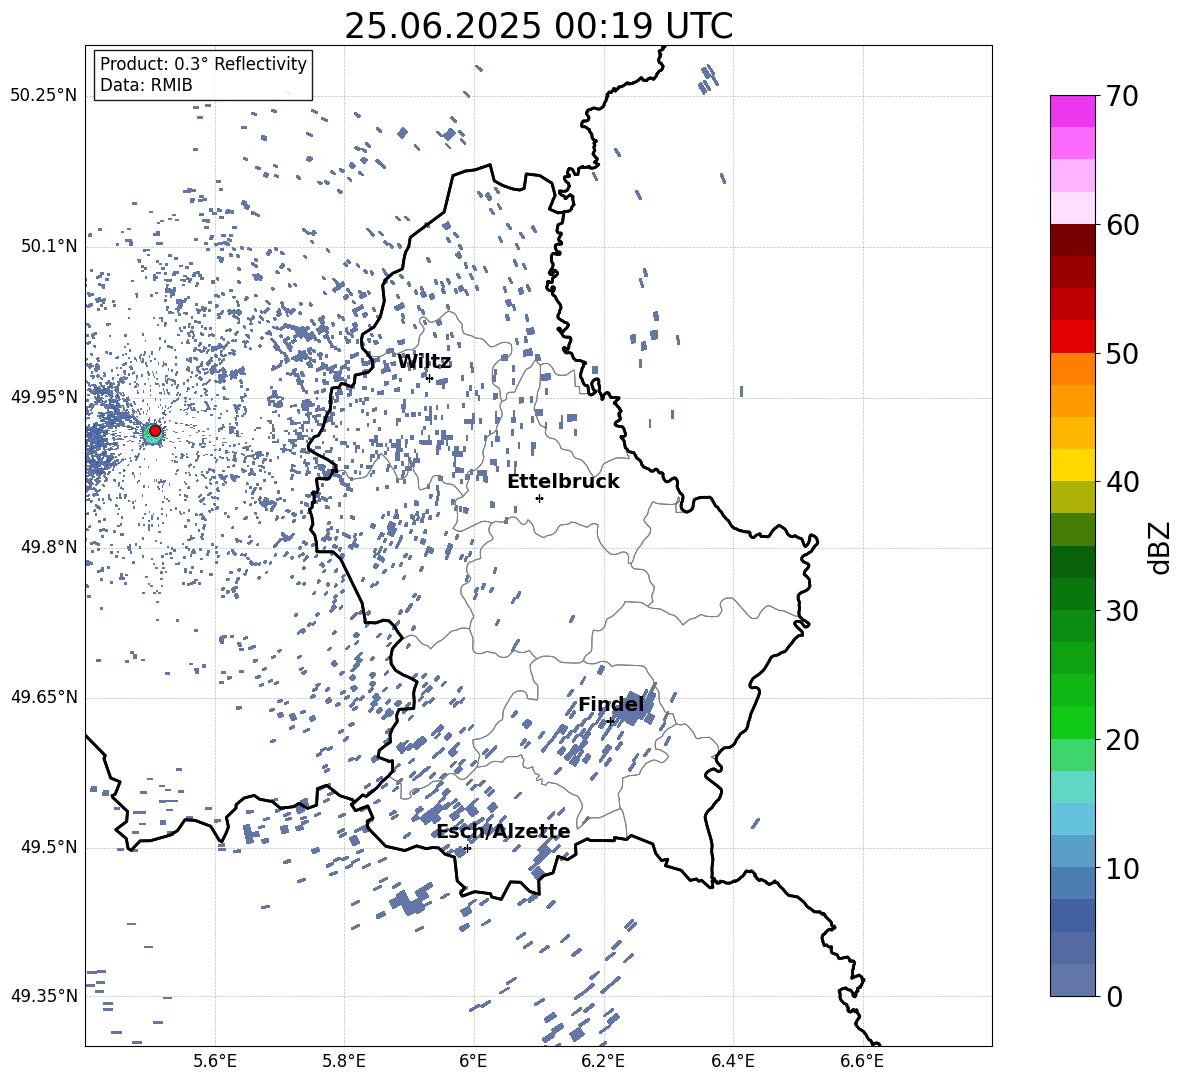Click the Wiltz city label
The image size is (1184, 1081).
[x=424, y=362]
